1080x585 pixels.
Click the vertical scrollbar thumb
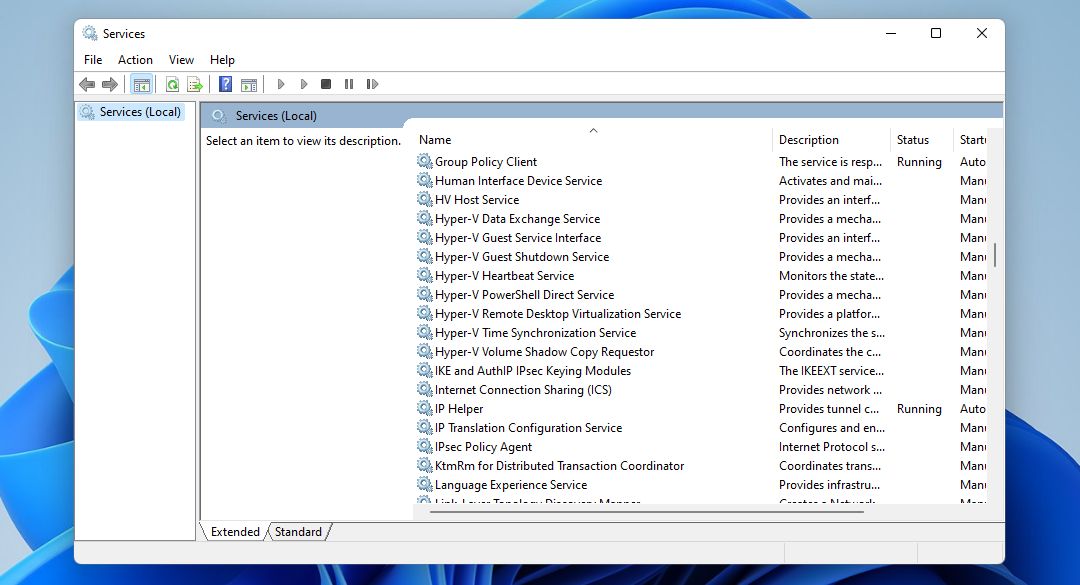(995, 255)
